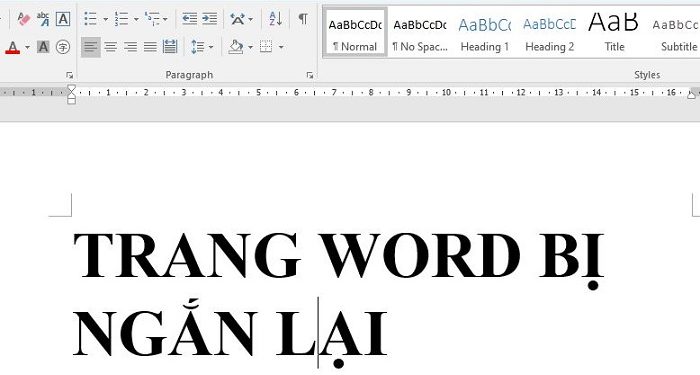
Task: Open the Enclose Characters tool
Action: 63,47
